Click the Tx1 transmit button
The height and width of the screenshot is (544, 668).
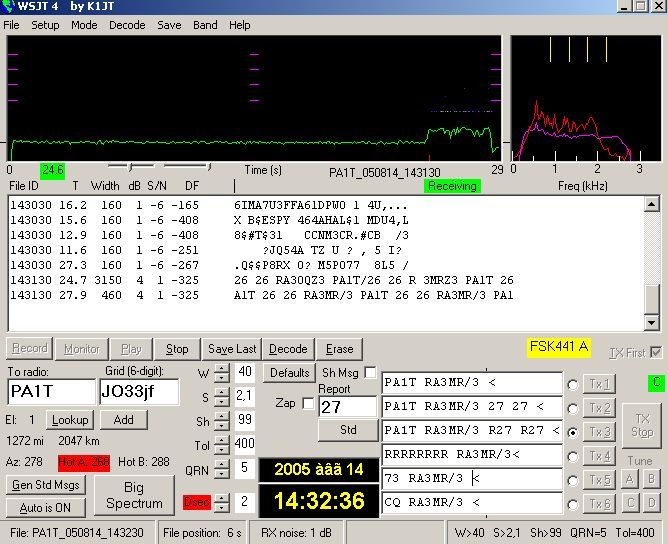(x=599, y=384)
